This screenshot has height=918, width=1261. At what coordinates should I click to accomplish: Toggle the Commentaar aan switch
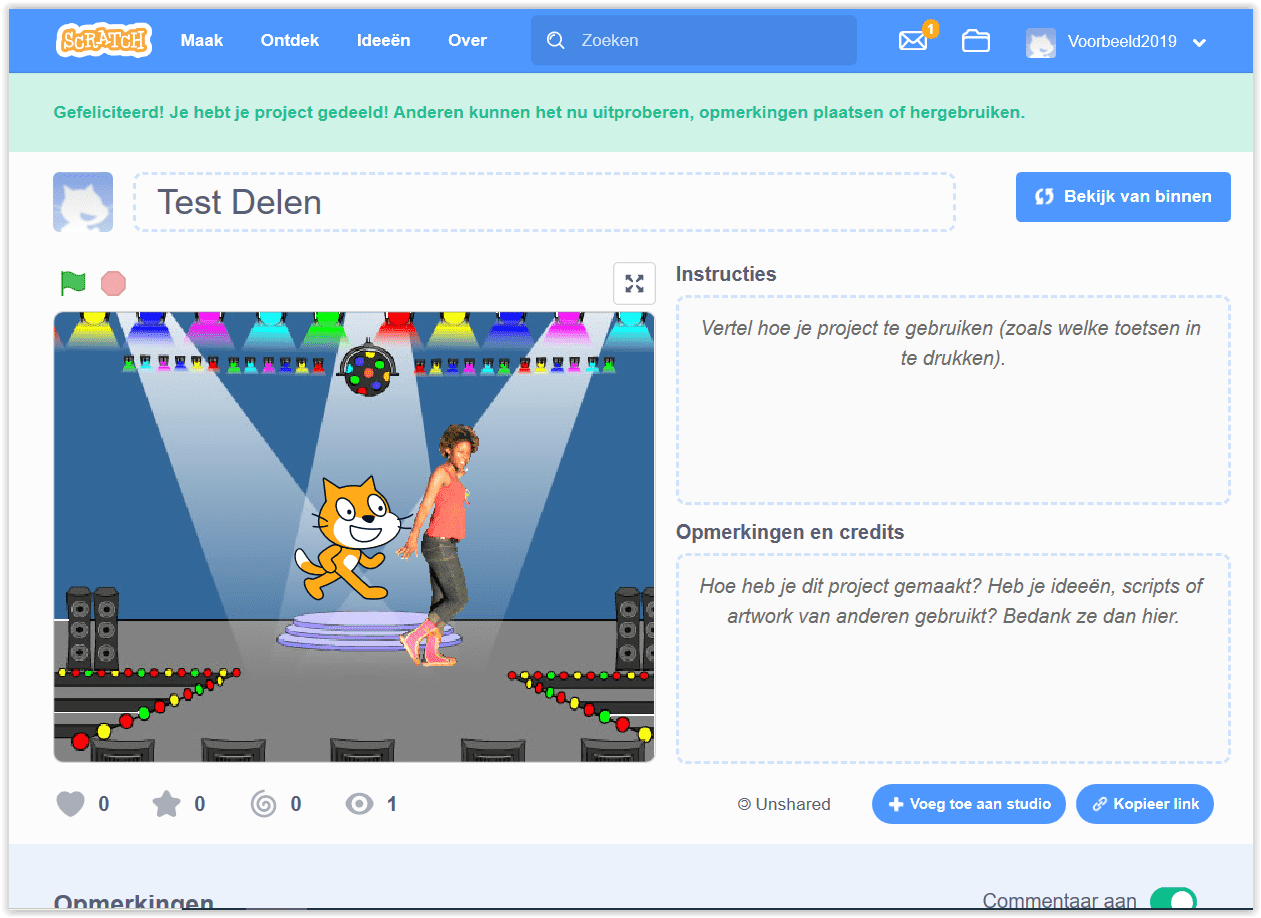(x=1172, y=900)
